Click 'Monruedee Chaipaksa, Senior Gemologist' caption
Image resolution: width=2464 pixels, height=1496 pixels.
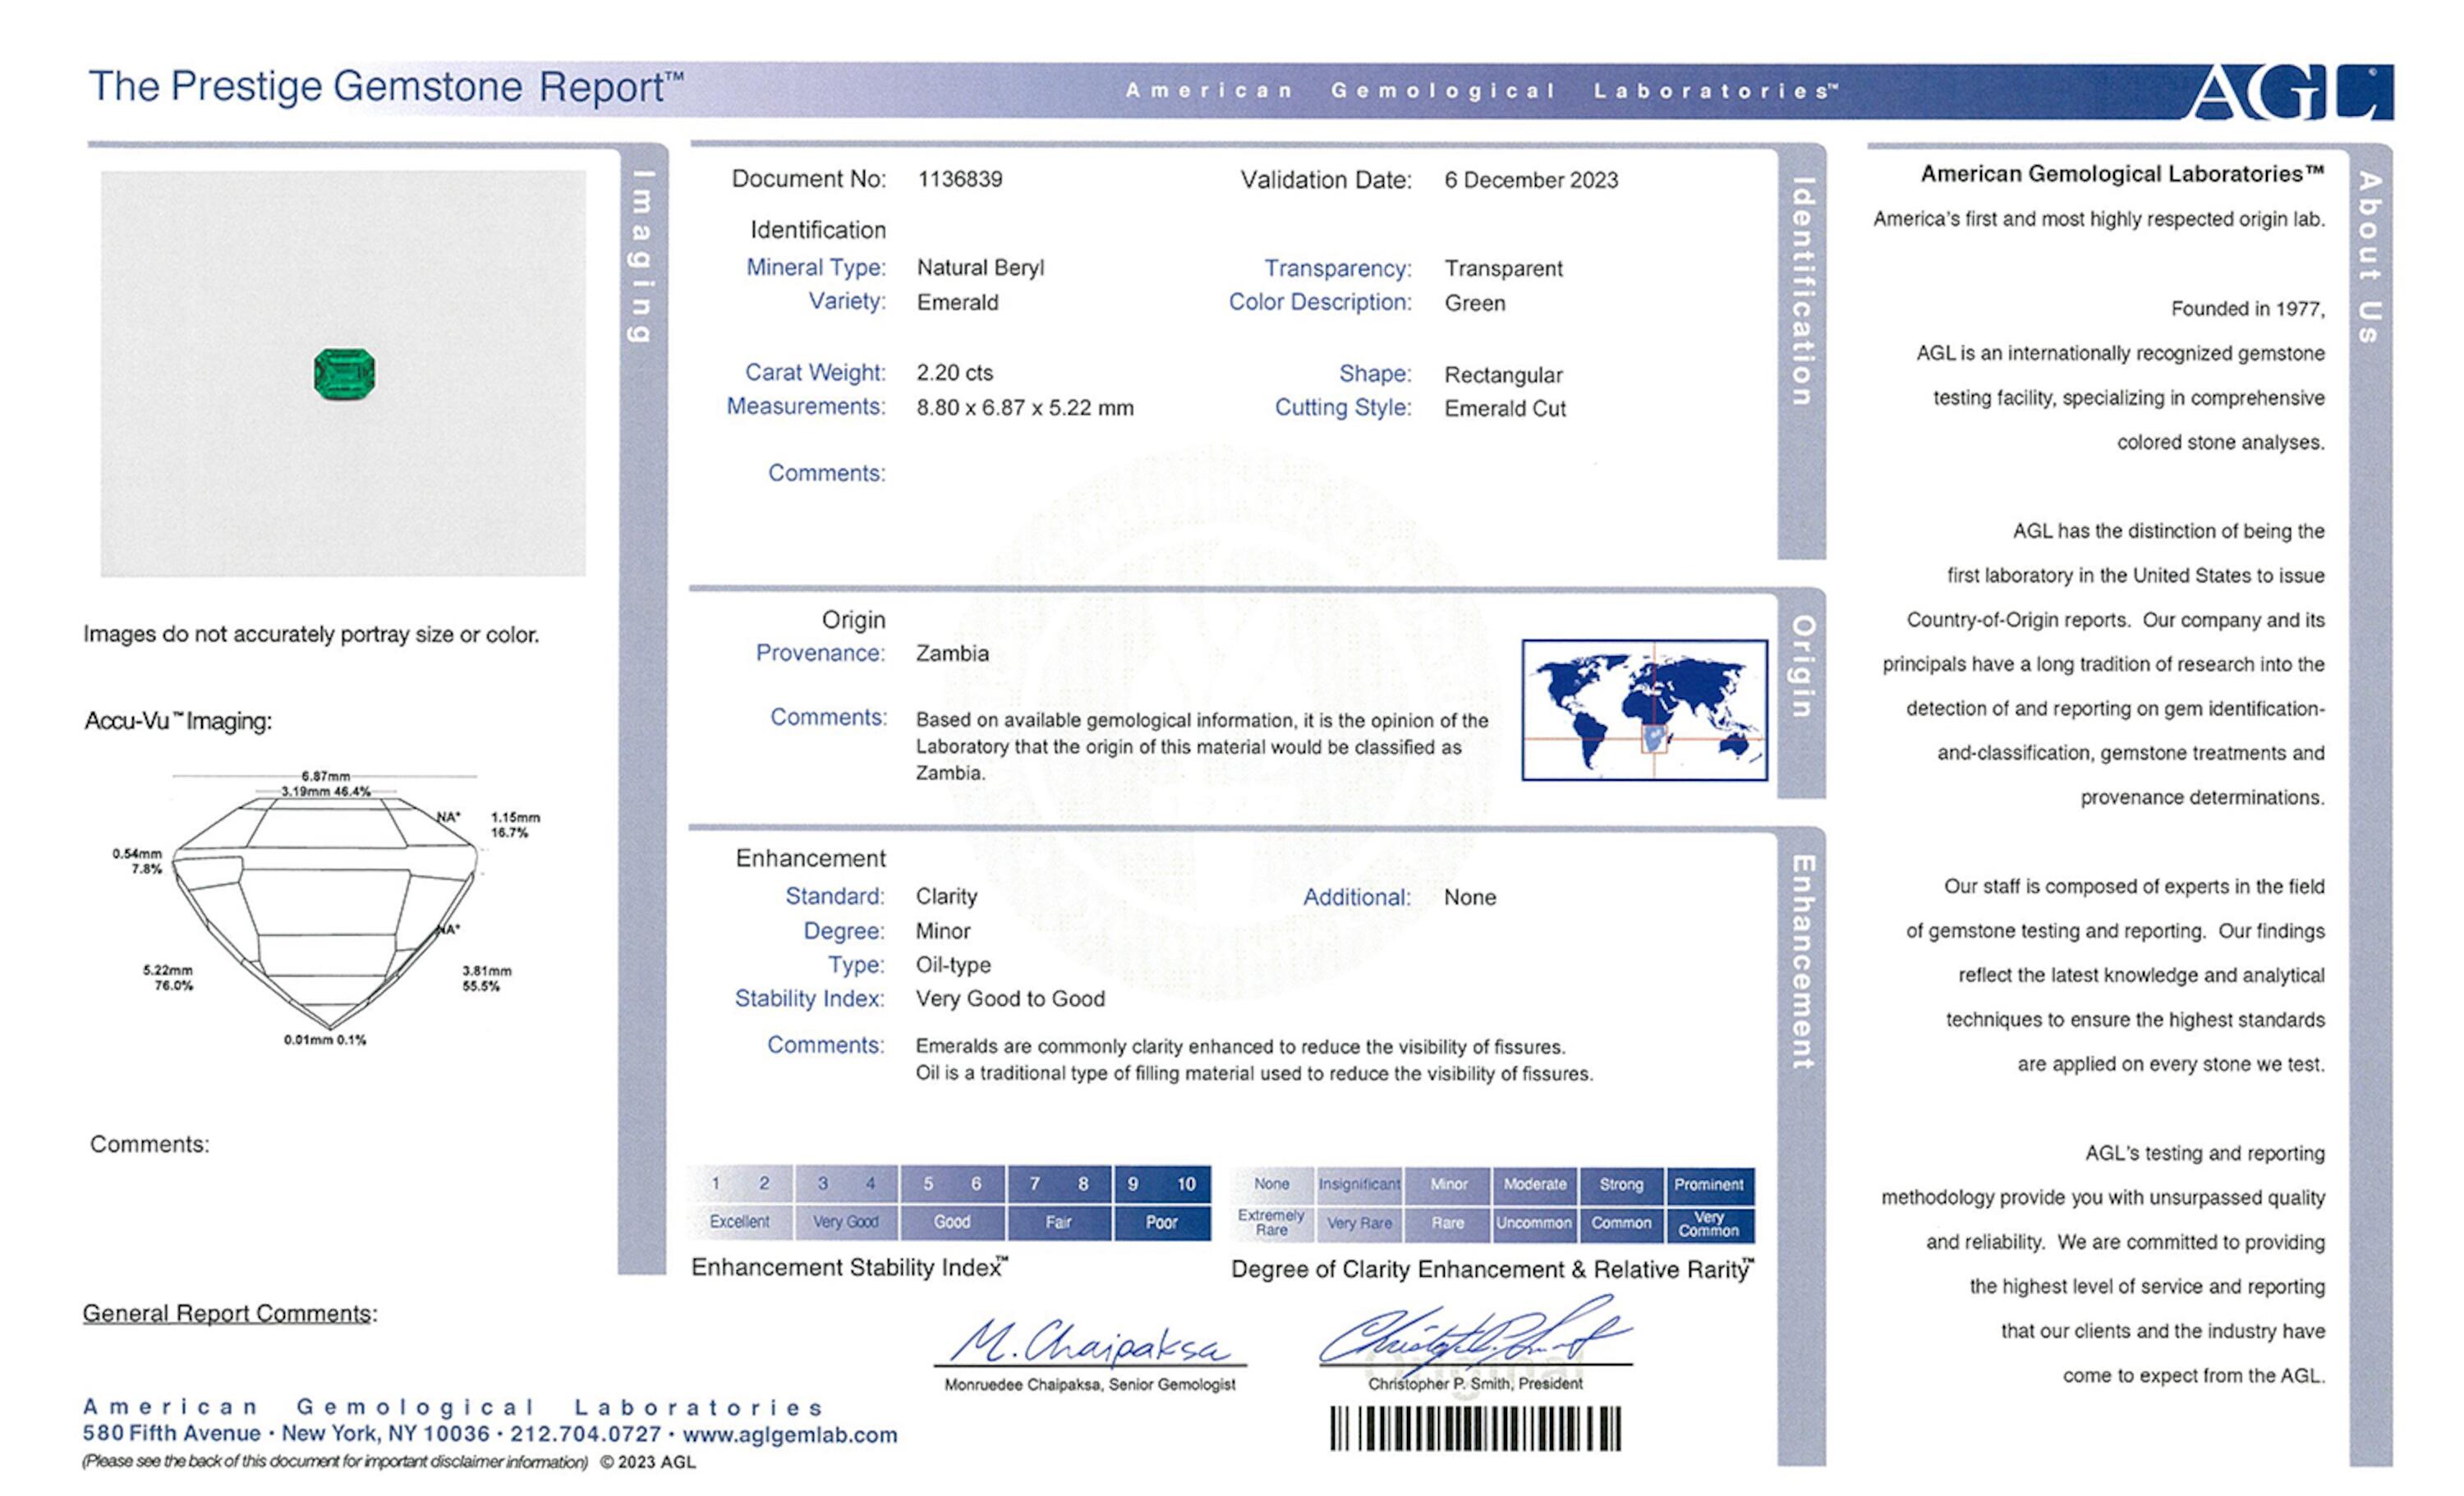pos(1090,1385)
